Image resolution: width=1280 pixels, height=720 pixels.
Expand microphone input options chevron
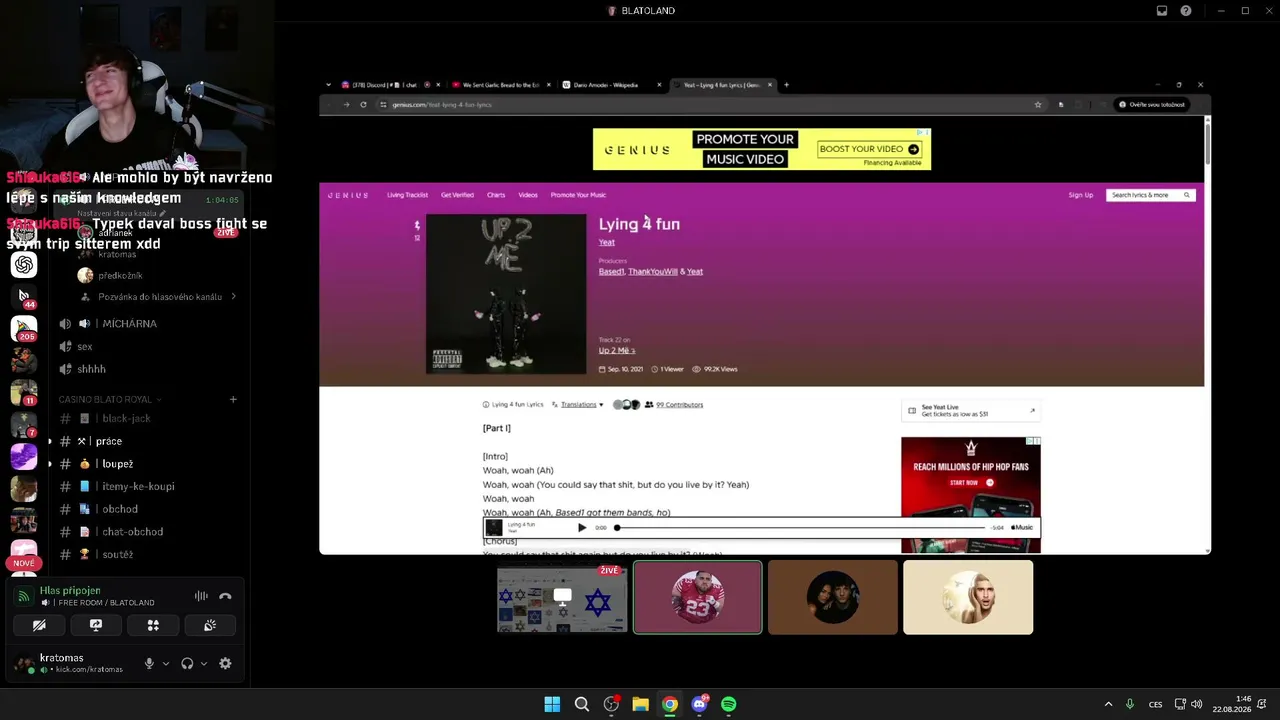[166, 663]
